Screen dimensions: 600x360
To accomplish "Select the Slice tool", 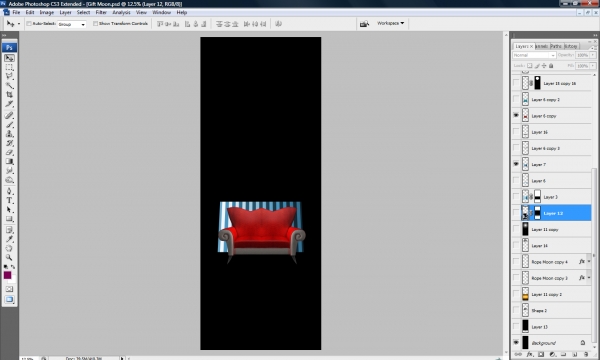I will point(10,104).
